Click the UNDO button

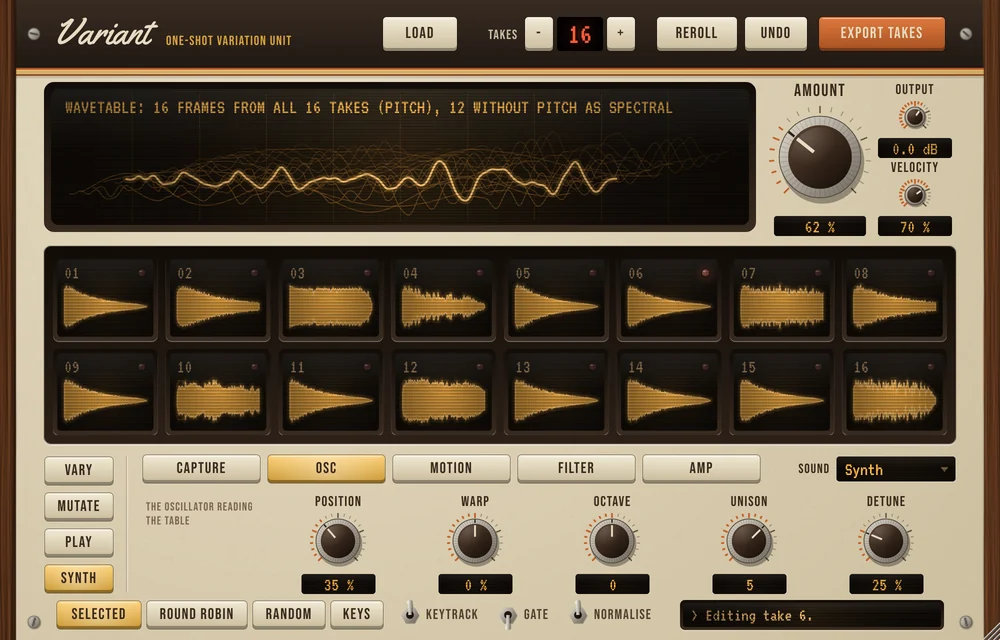(x=776, y=33)
